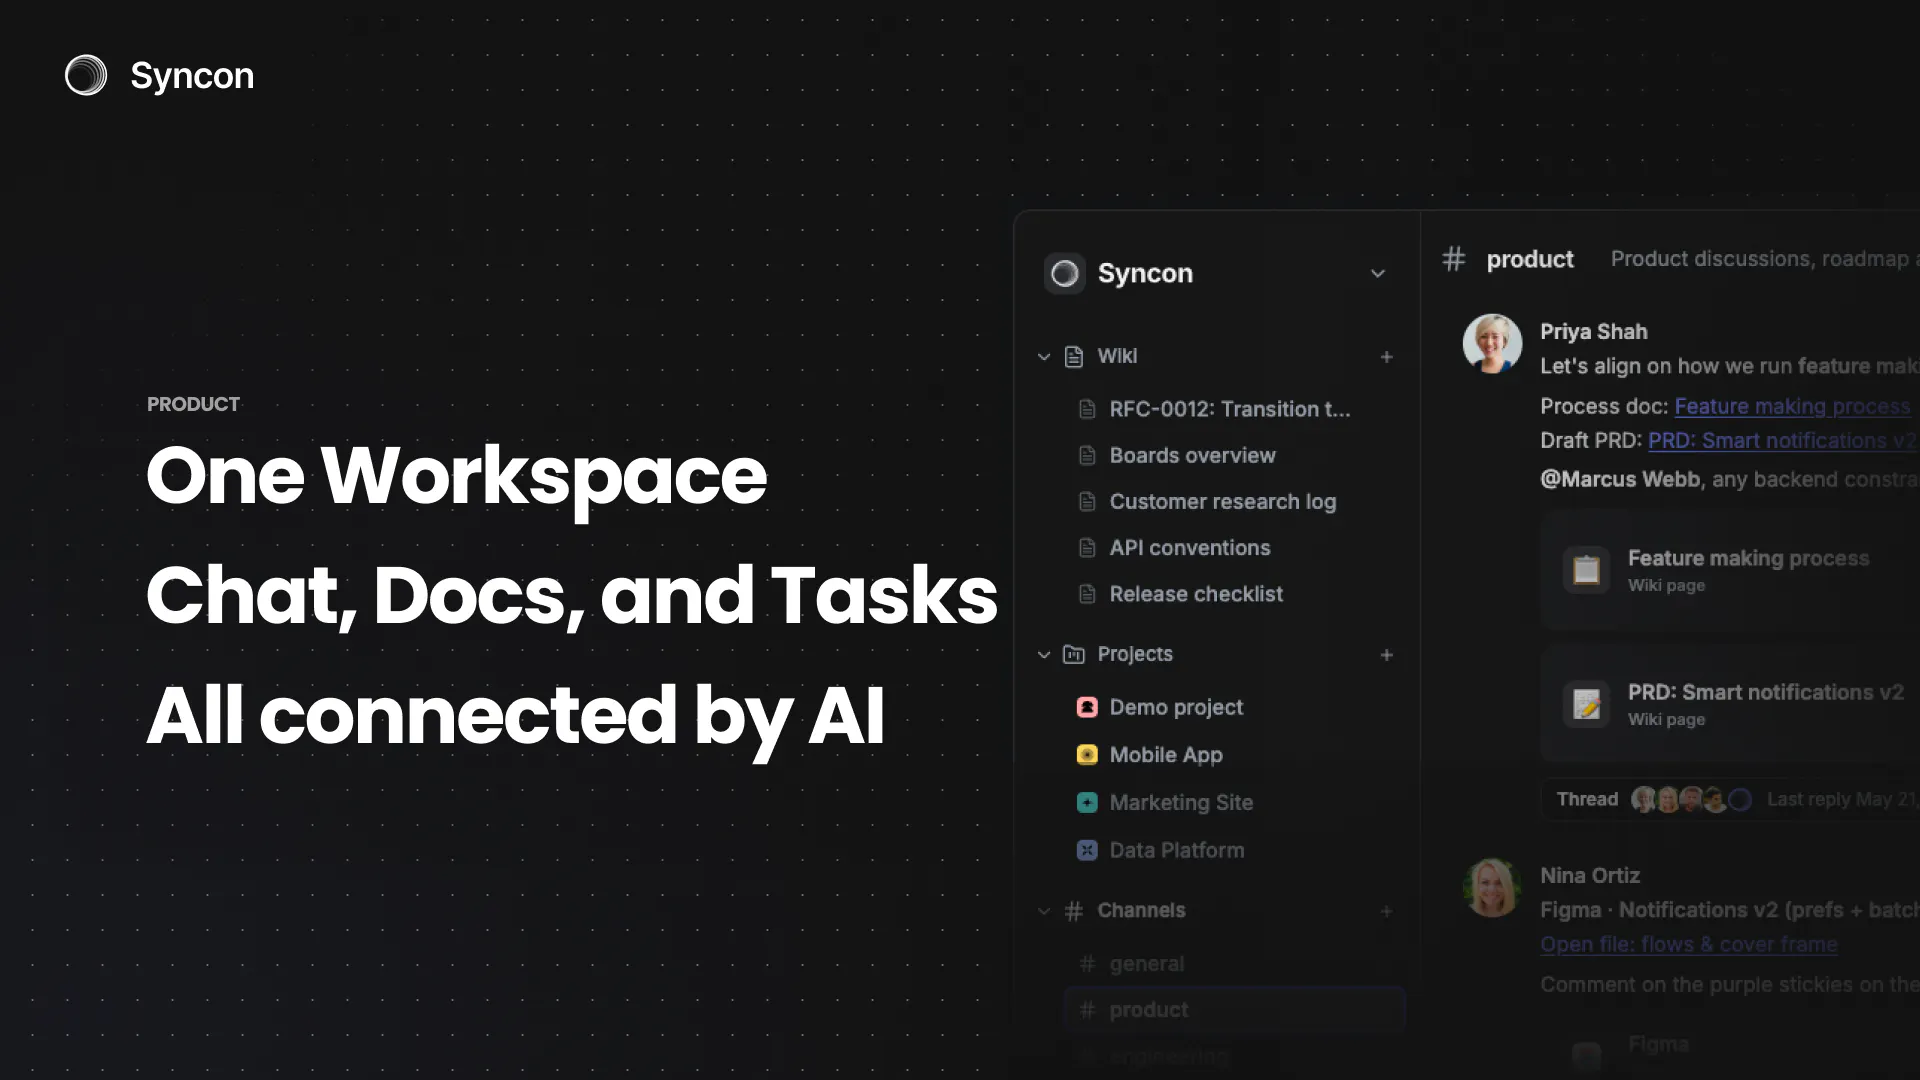
Task: Click the Priya Shah author name
Action: 1594,332
